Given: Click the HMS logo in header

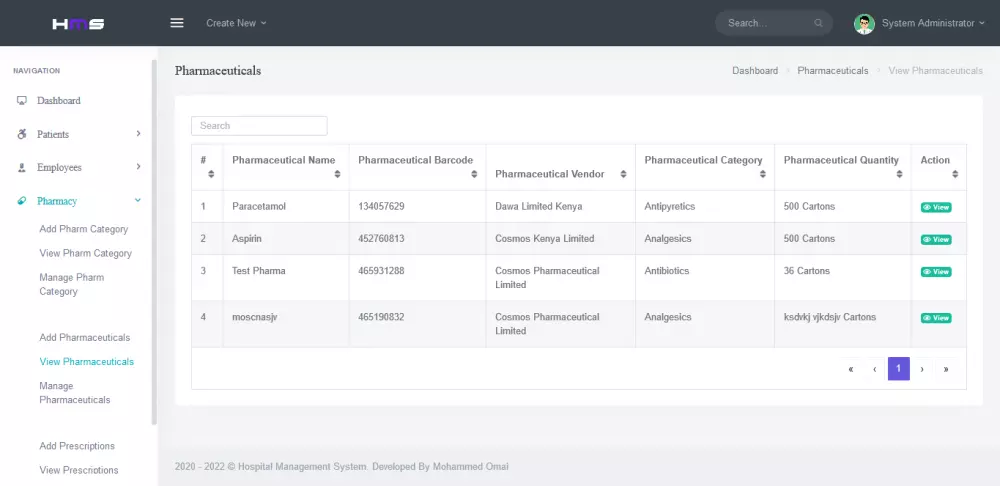Looking at the screenshot, I should coord(78,23).
